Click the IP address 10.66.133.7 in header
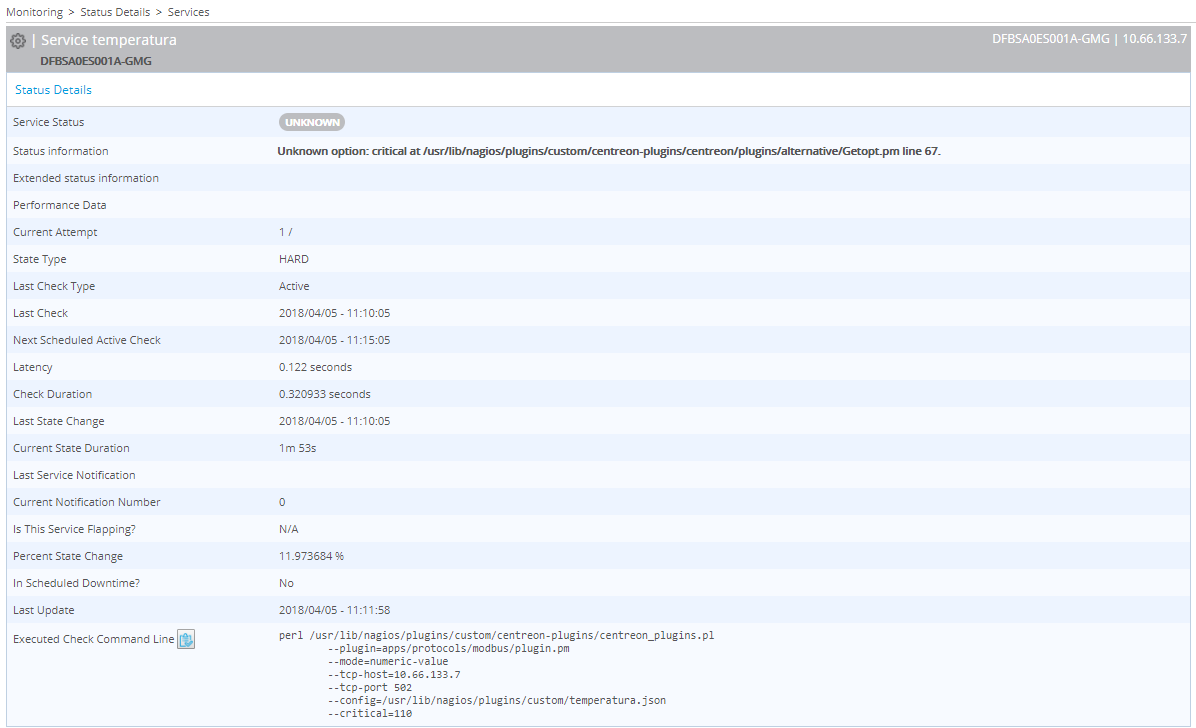This screenshot has width=1196, height=728. tap(1158, 37)
